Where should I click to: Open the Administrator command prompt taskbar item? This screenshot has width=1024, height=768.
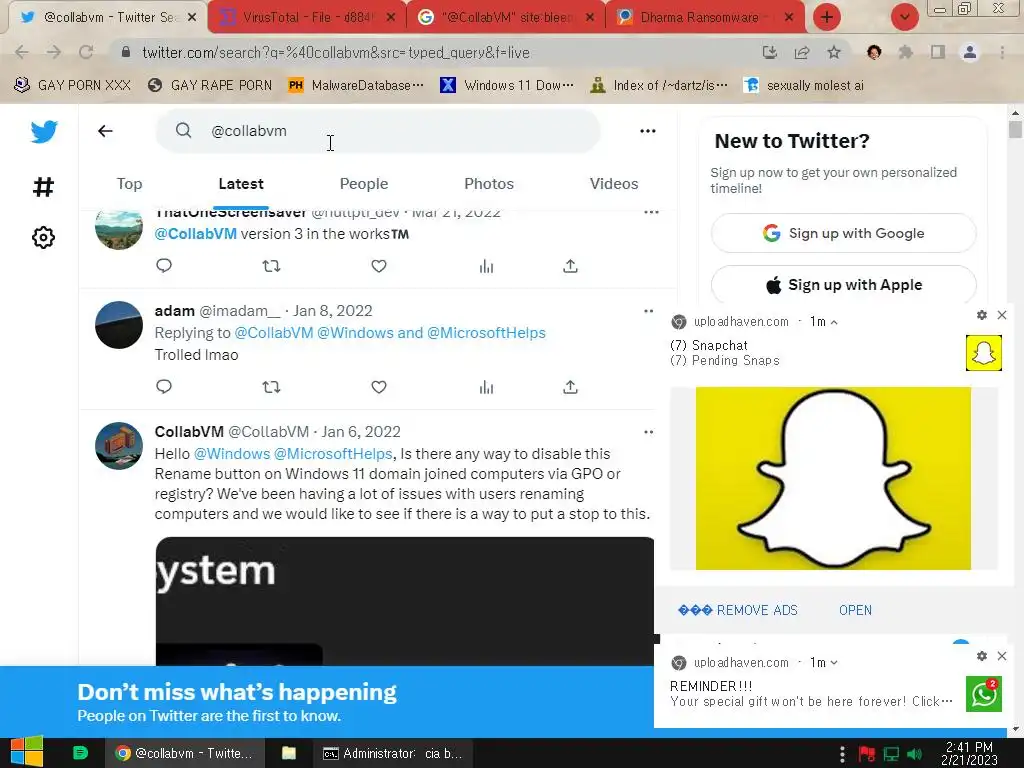(392, 754)
